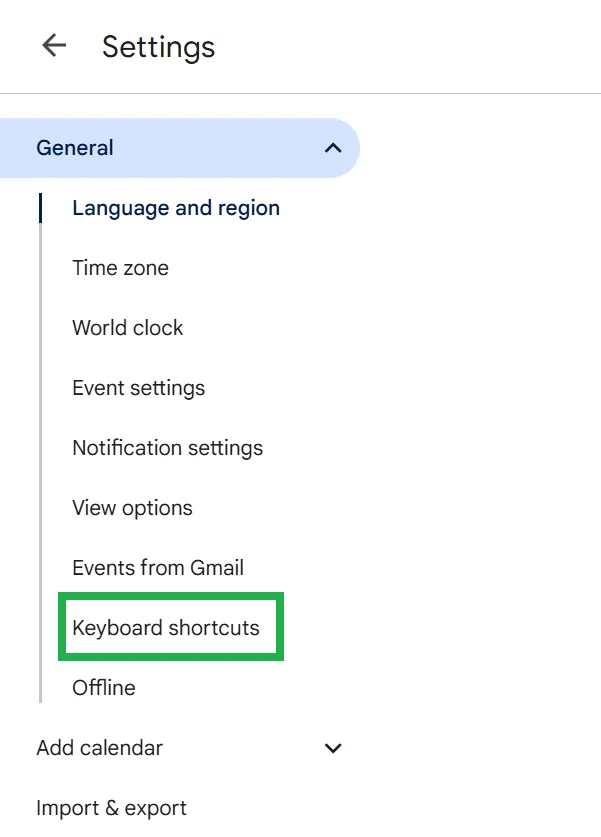Select the General section header
The image size is (601, 837).
[179, 148]
